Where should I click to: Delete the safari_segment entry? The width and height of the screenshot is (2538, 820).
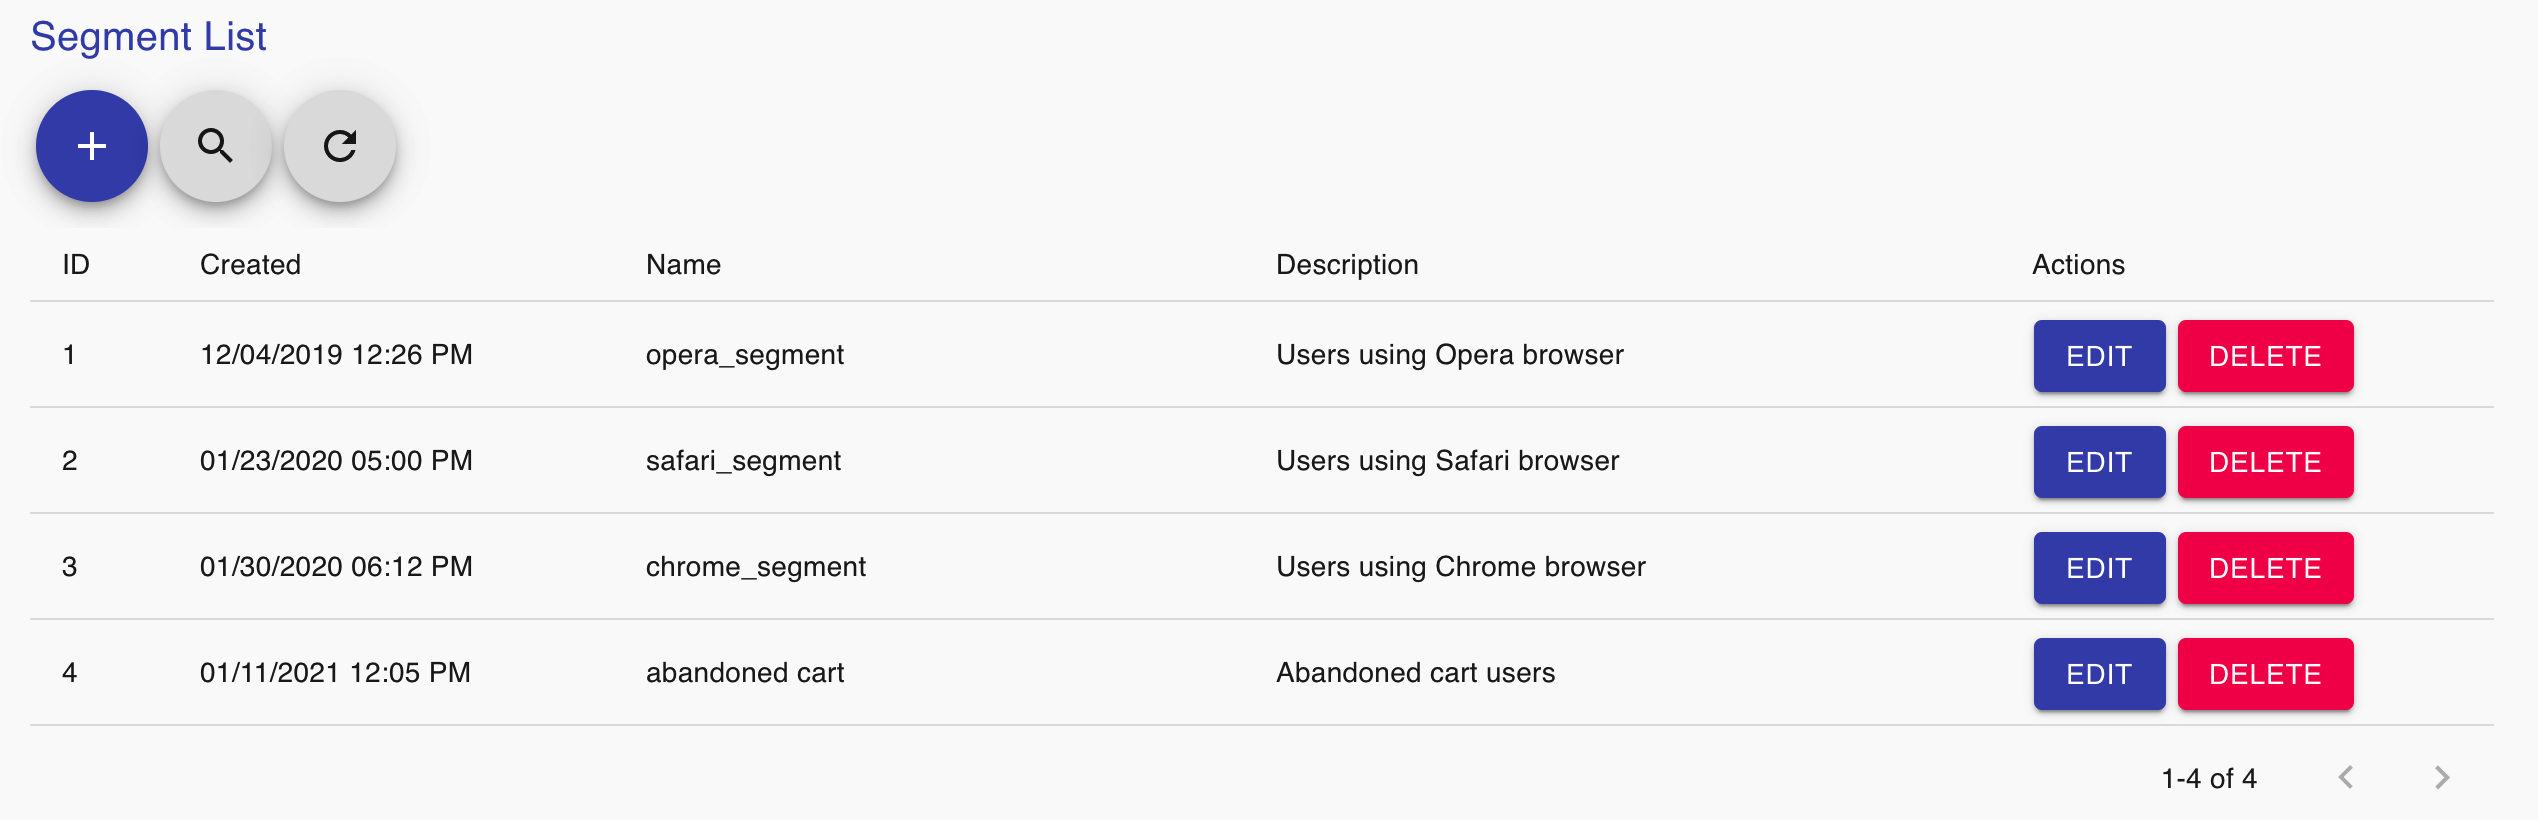2265,462
